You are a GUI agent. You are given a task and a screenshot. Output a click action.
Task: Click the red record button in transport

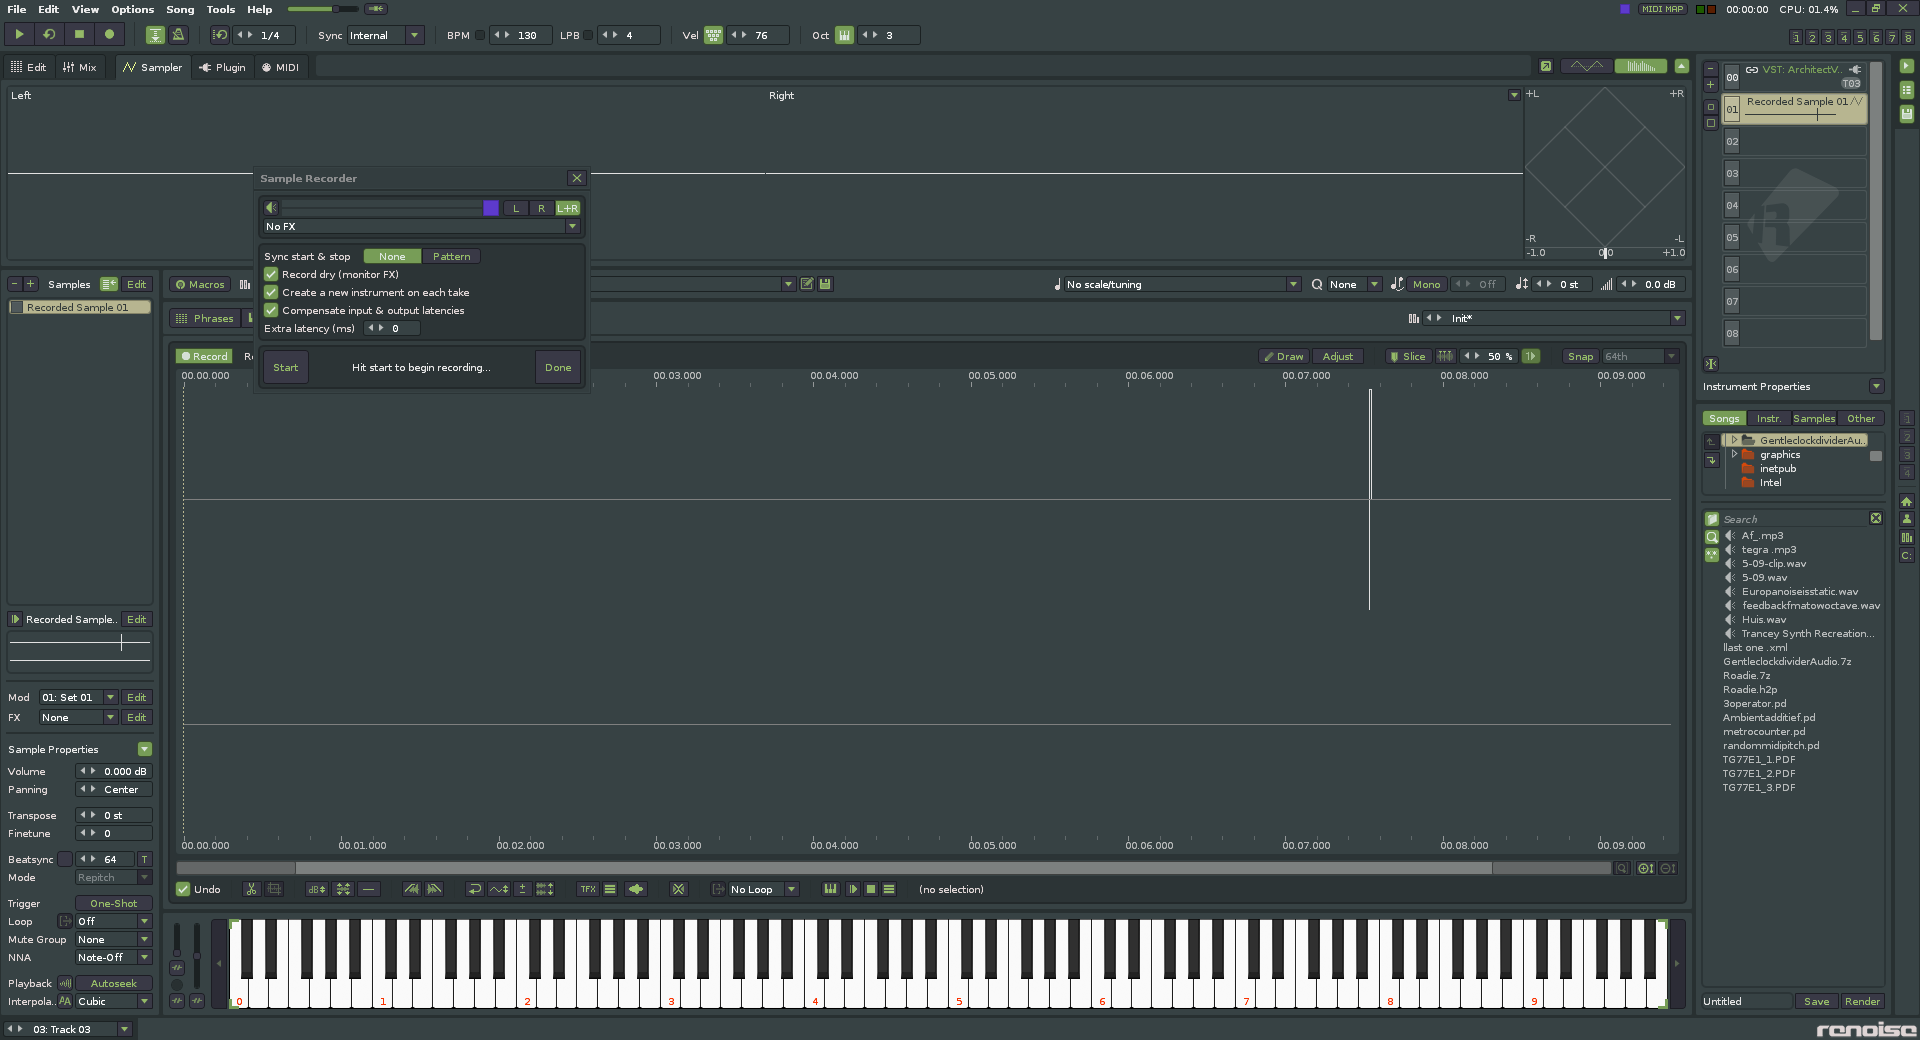coord(109,35)
